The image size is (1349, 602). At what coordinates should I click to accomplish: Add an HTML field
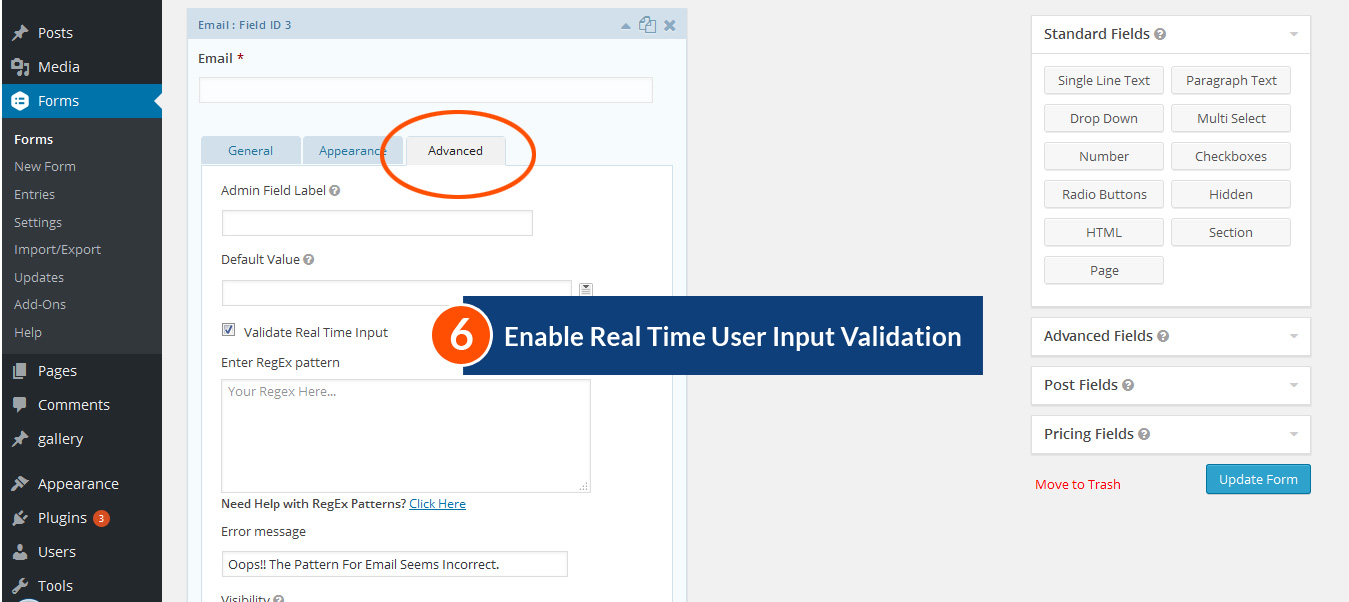click(1104, 233)
